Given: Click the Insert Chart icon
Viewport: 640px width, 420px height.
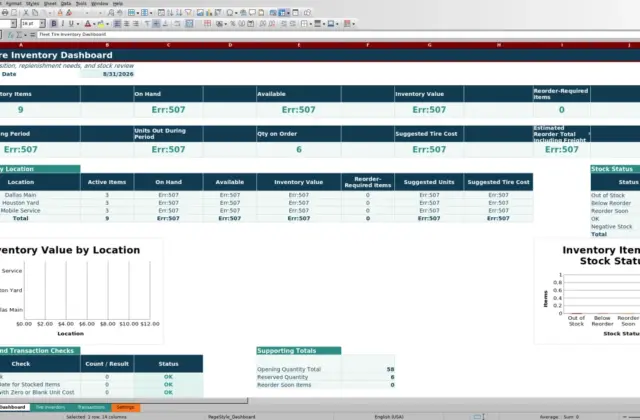Looking at the screenshot, I should coord(209,13).
